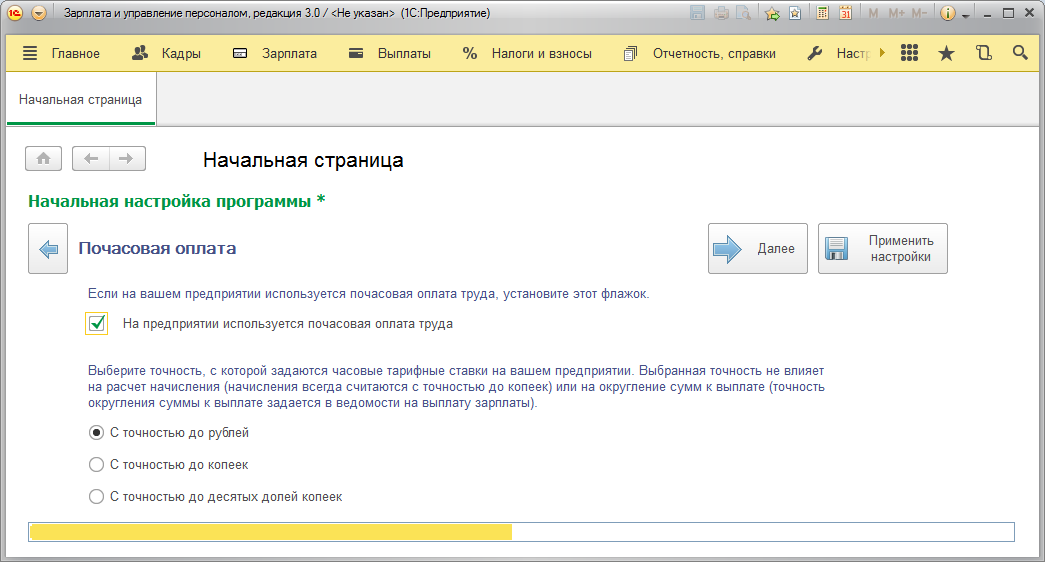Screen dimensions: 1045x562
Task: Click the Print preview icon in title bar
Action: tap(743, 13)
